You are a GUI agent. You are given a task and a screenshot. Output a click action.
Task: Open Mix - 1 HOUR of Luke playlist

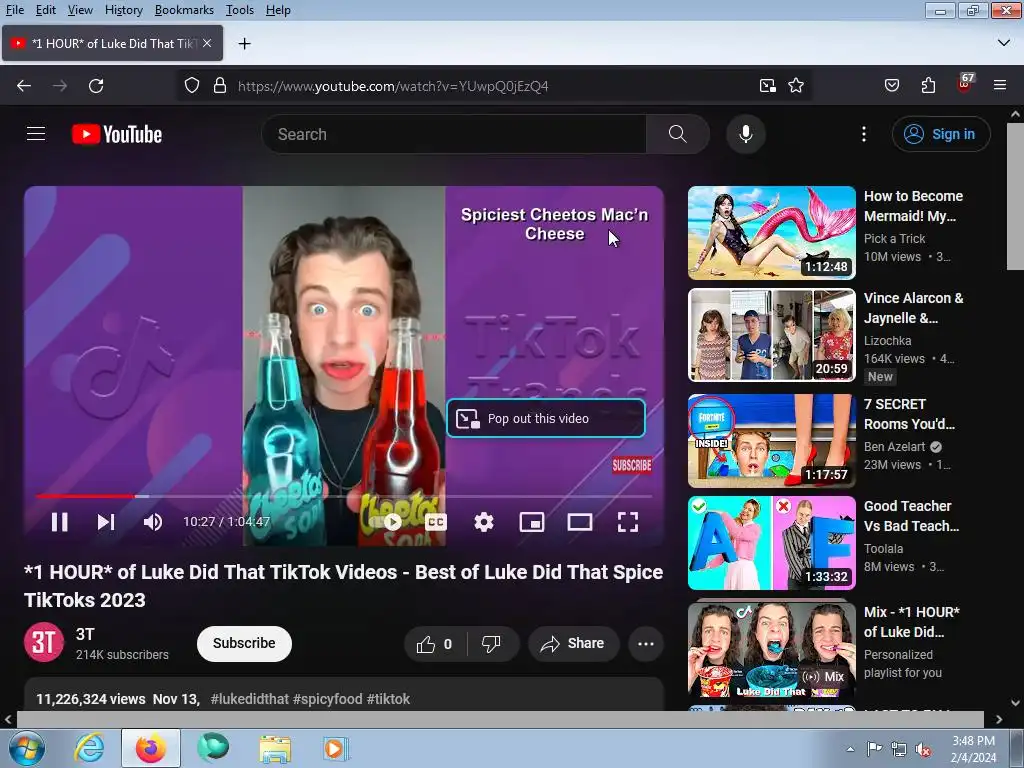click(x=771, y=650)
